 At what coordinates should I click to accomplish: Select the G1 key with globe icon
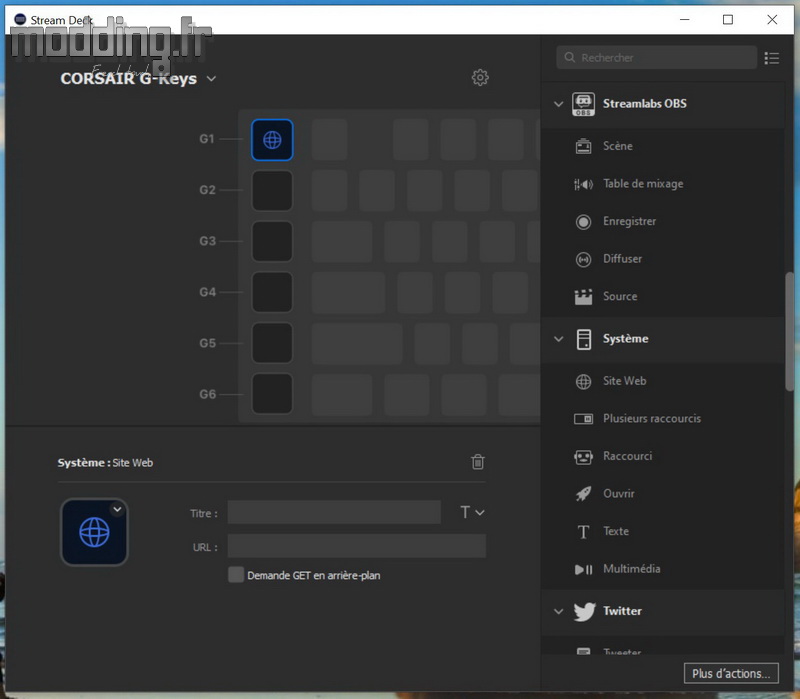pyautogui.click(x=272, y=140)
